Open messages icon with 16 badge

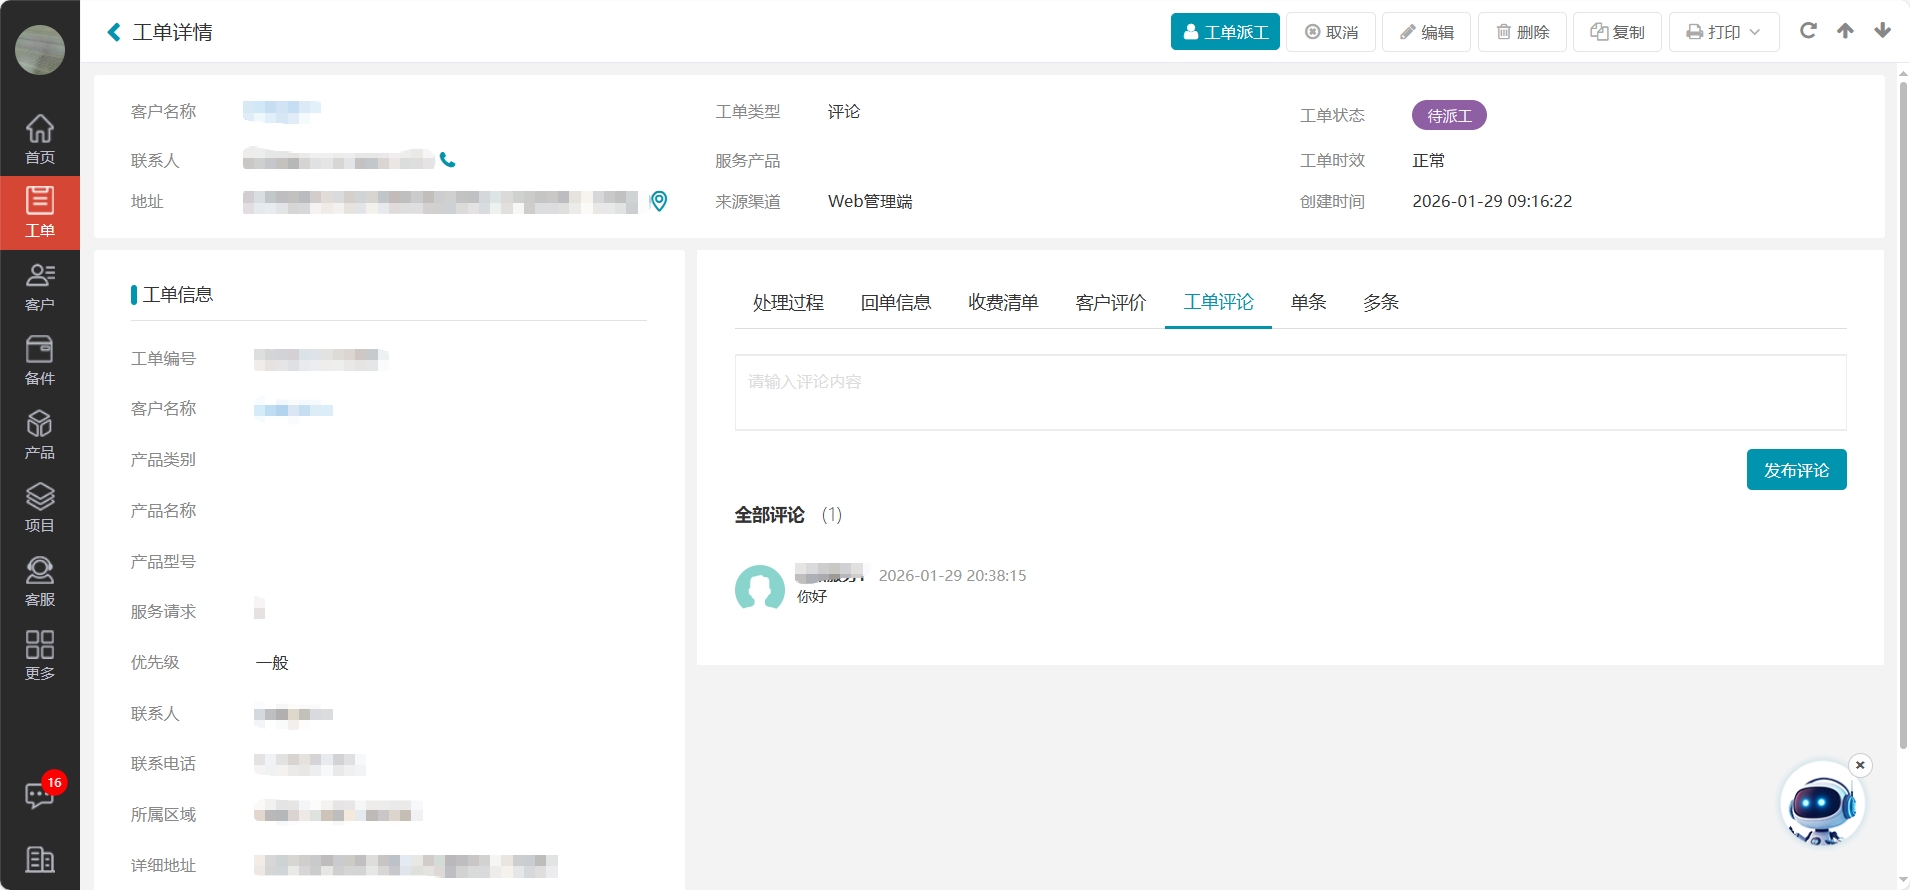[x=40, y=795]
